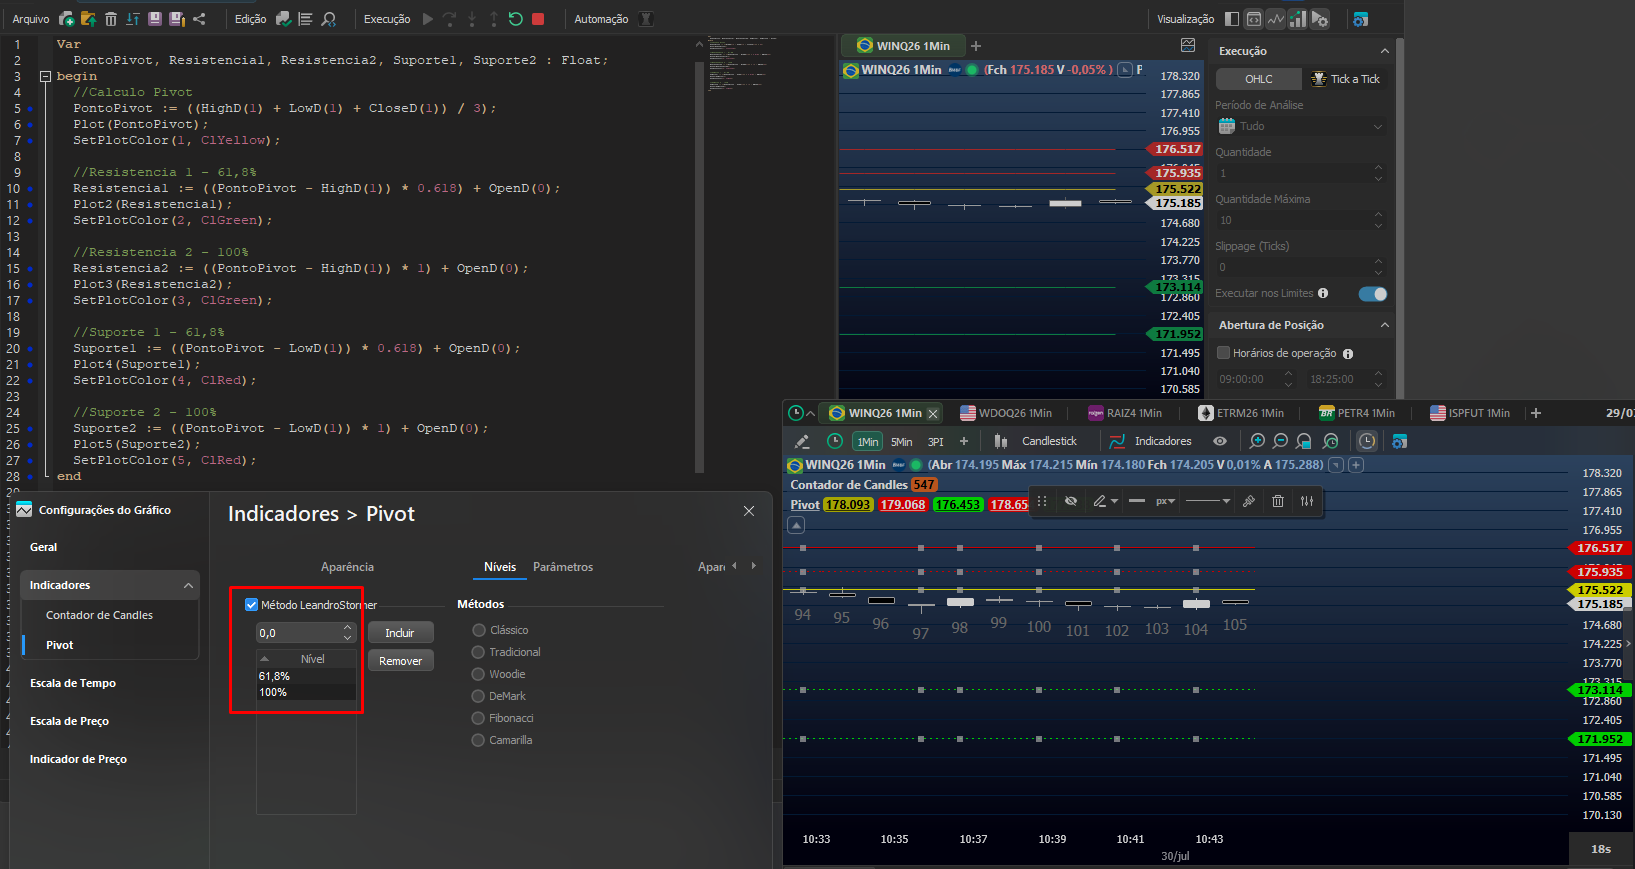
Task: Select OHLC execution mode
Action: [x=1259, y=79]
